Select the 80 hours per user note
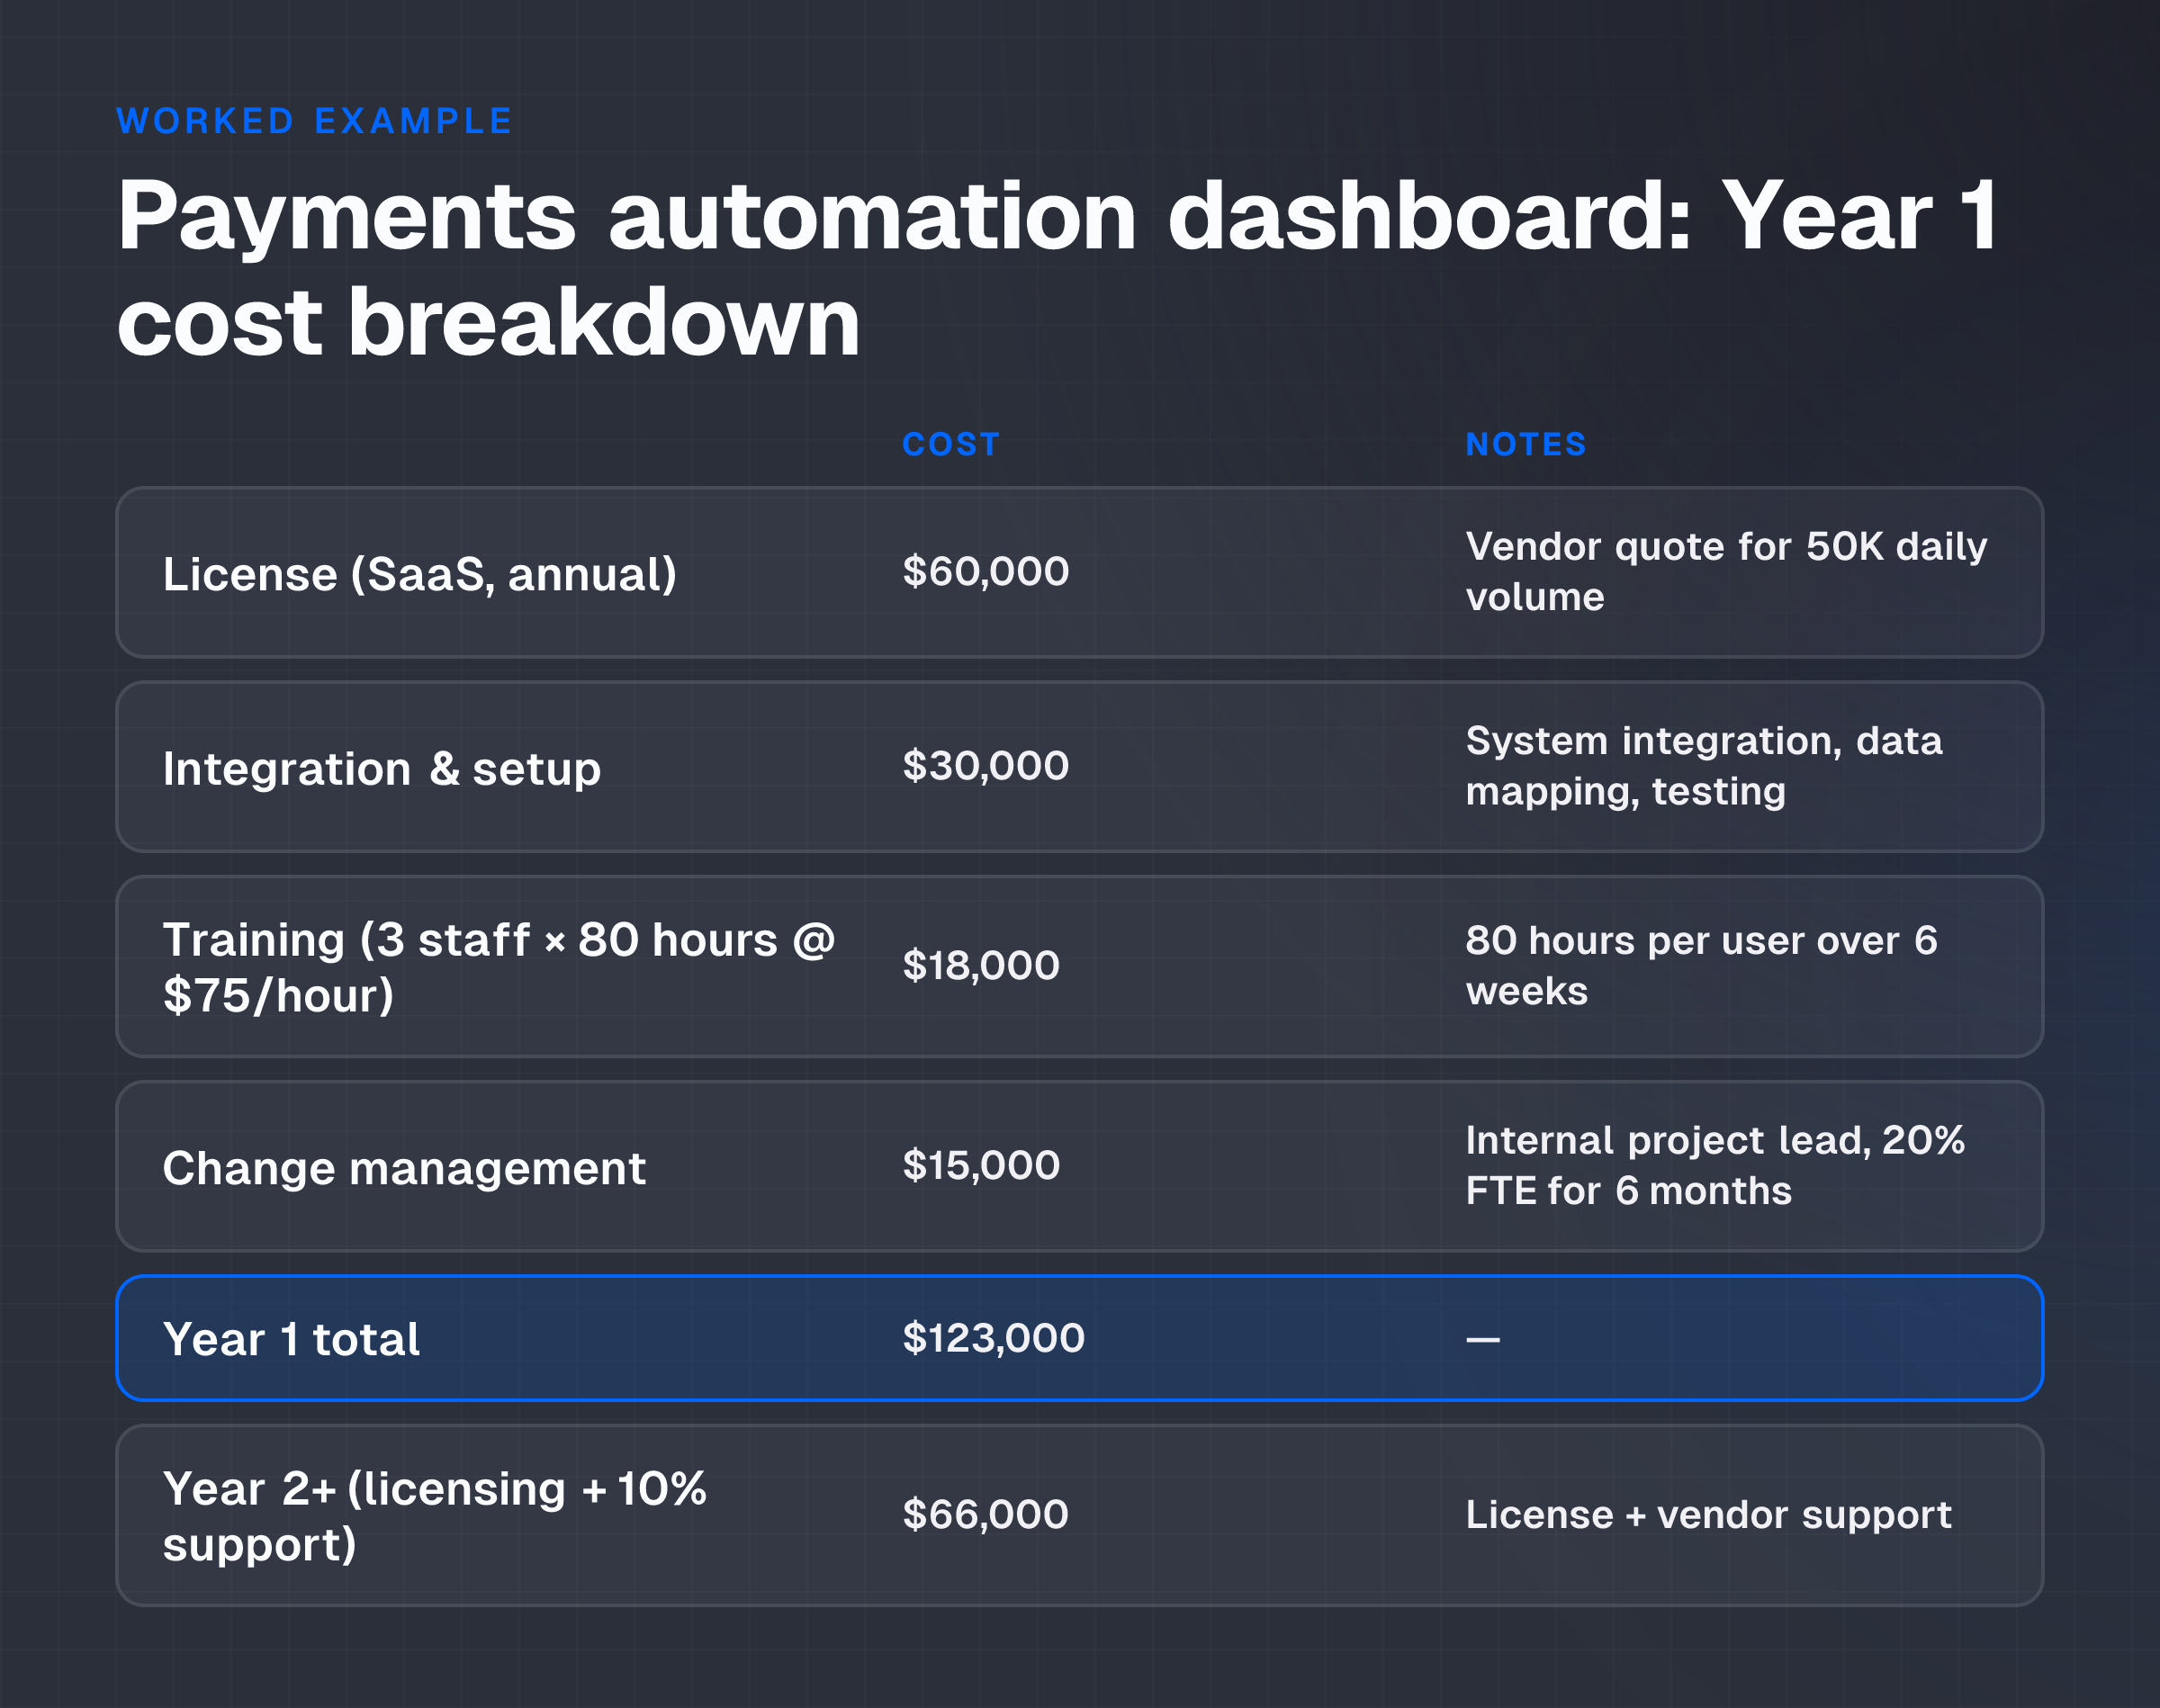Viewport: 2160px width, 1708px height. (1701, 966)
